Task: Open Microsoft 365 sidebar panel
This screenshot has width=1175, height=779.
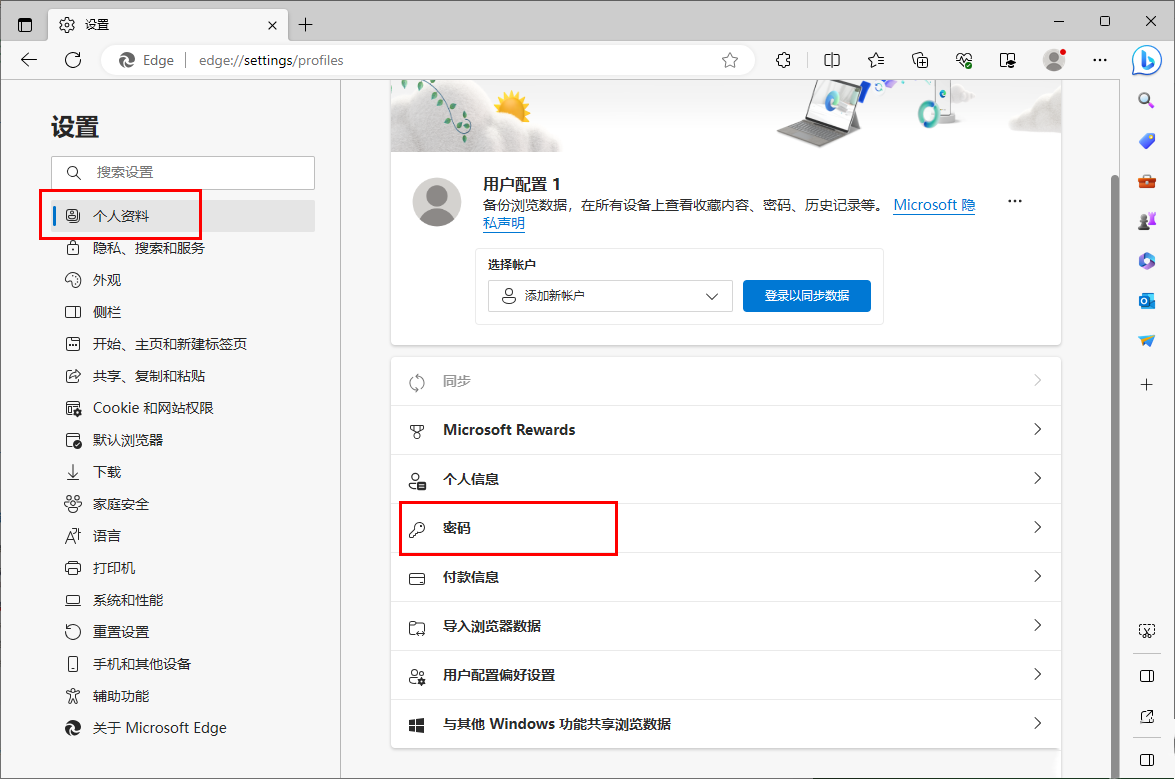Action: (x=1146, y=260)
